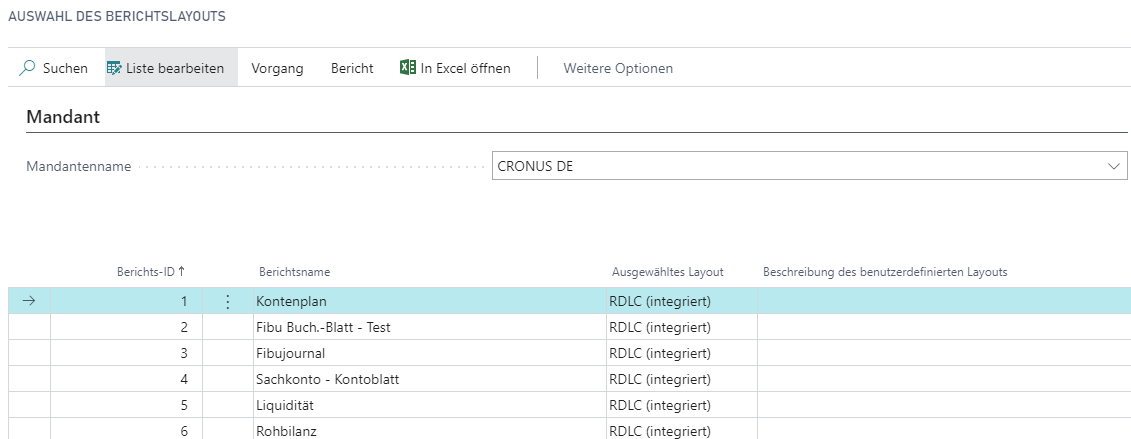Open the Vorgang menu
Image resolution: width=1131 pixels, height=439 pixels.
(x=277, y=68)
